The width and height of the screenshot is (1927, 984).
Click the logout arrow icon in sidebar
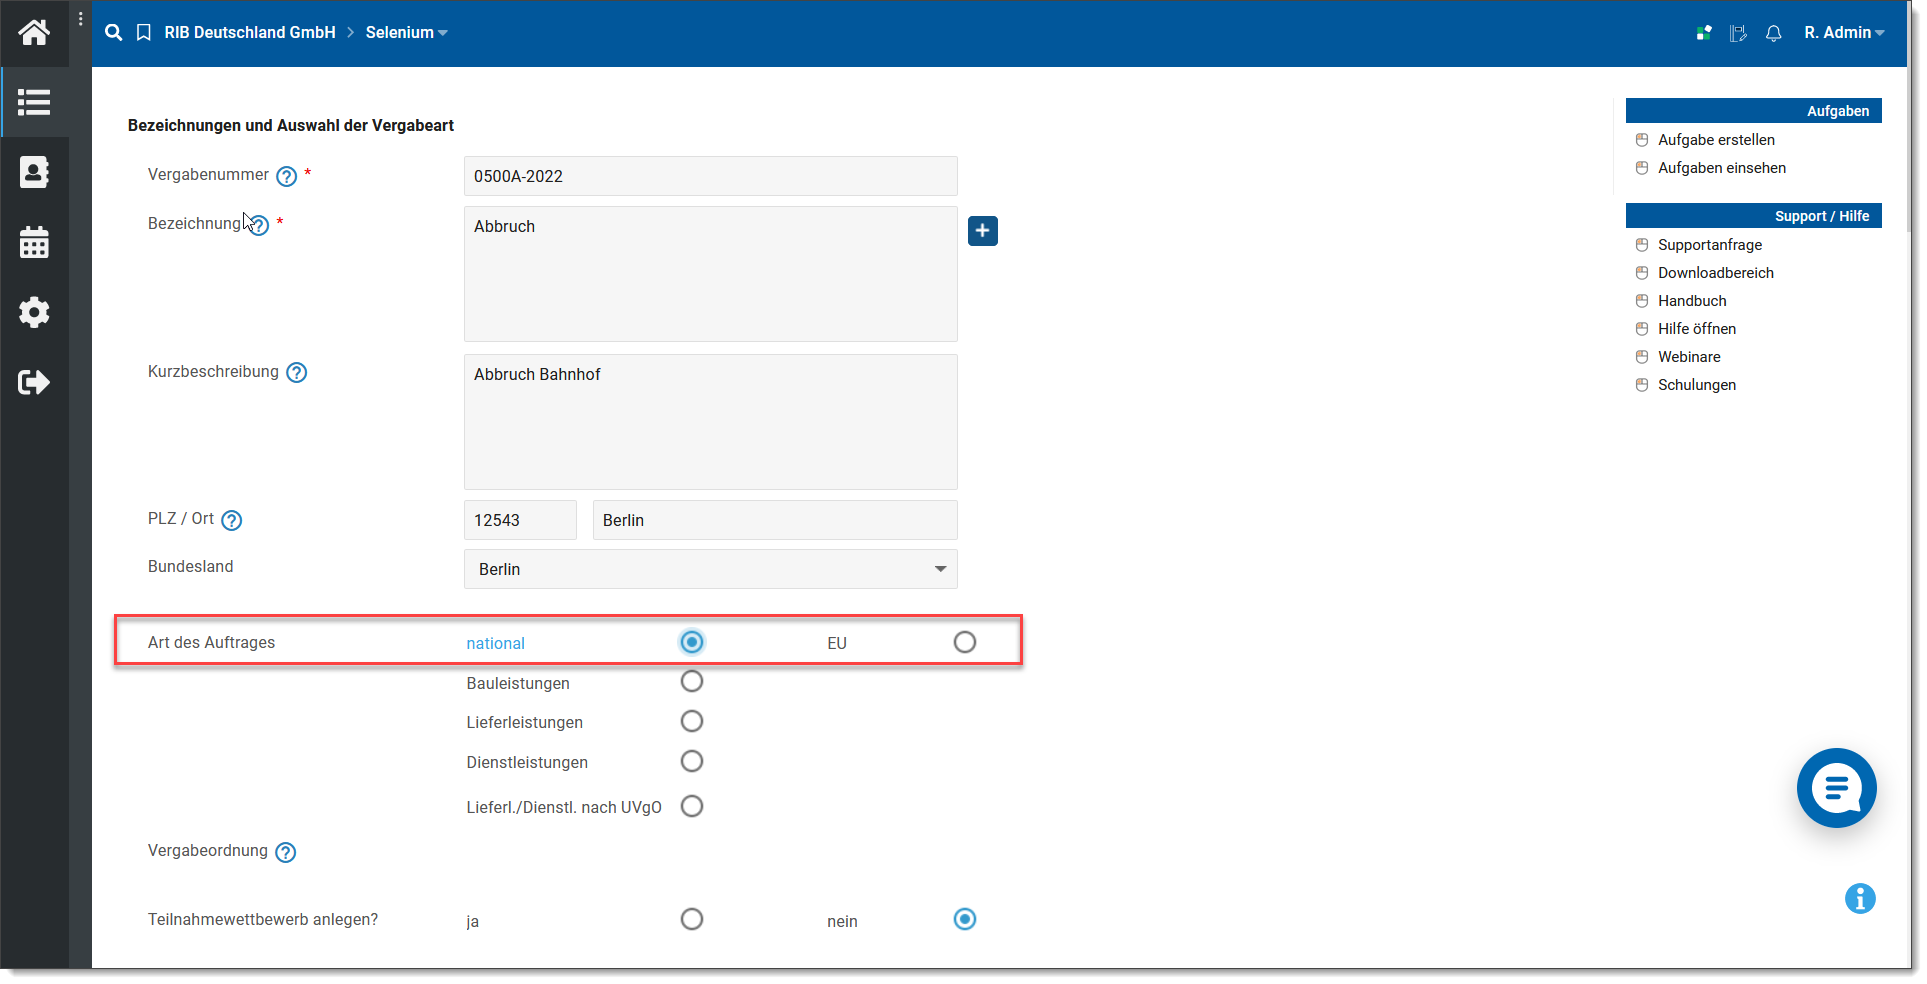tap(34, 382)
